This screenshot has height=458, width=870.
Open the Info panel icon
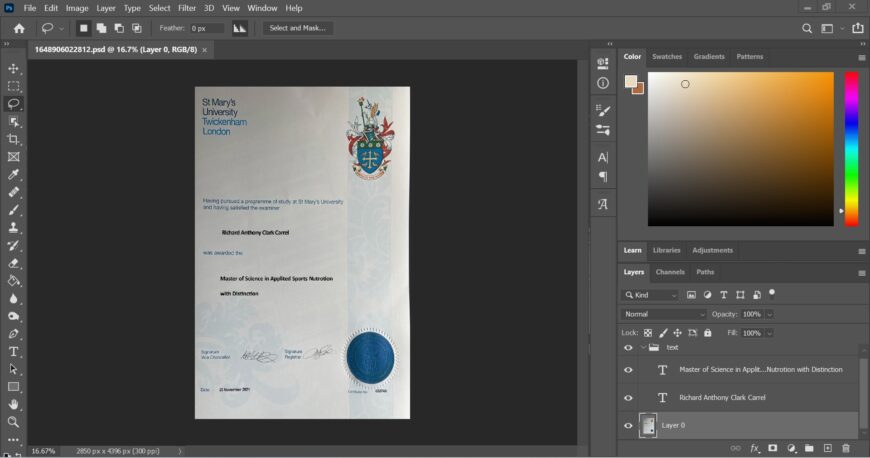click(603, 83)
